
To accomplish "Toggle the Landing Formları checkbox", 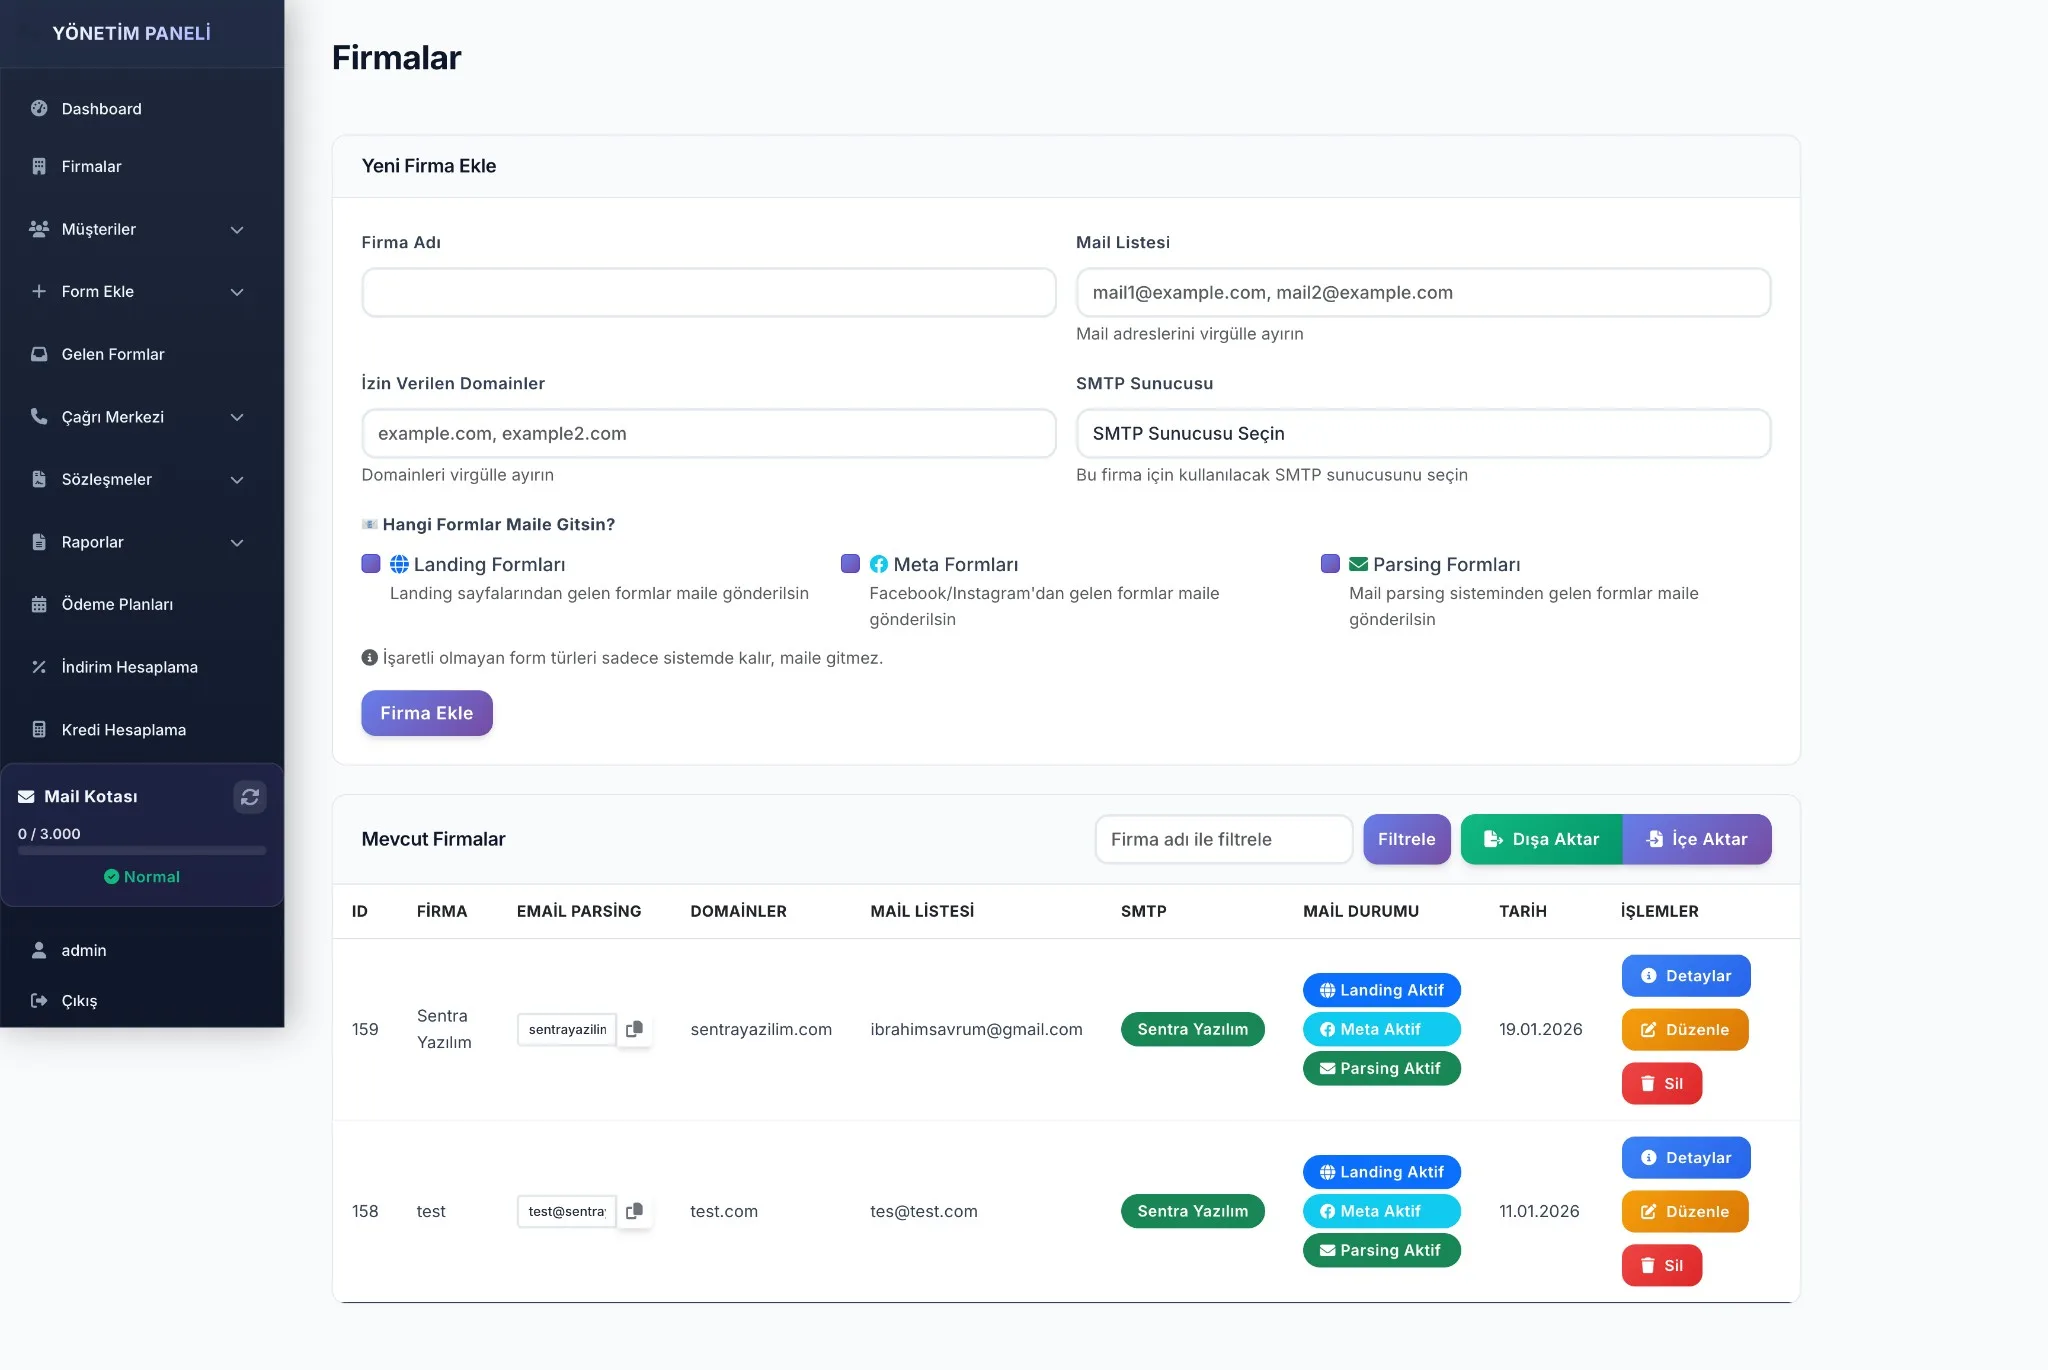I will click(x=371, y=564).
